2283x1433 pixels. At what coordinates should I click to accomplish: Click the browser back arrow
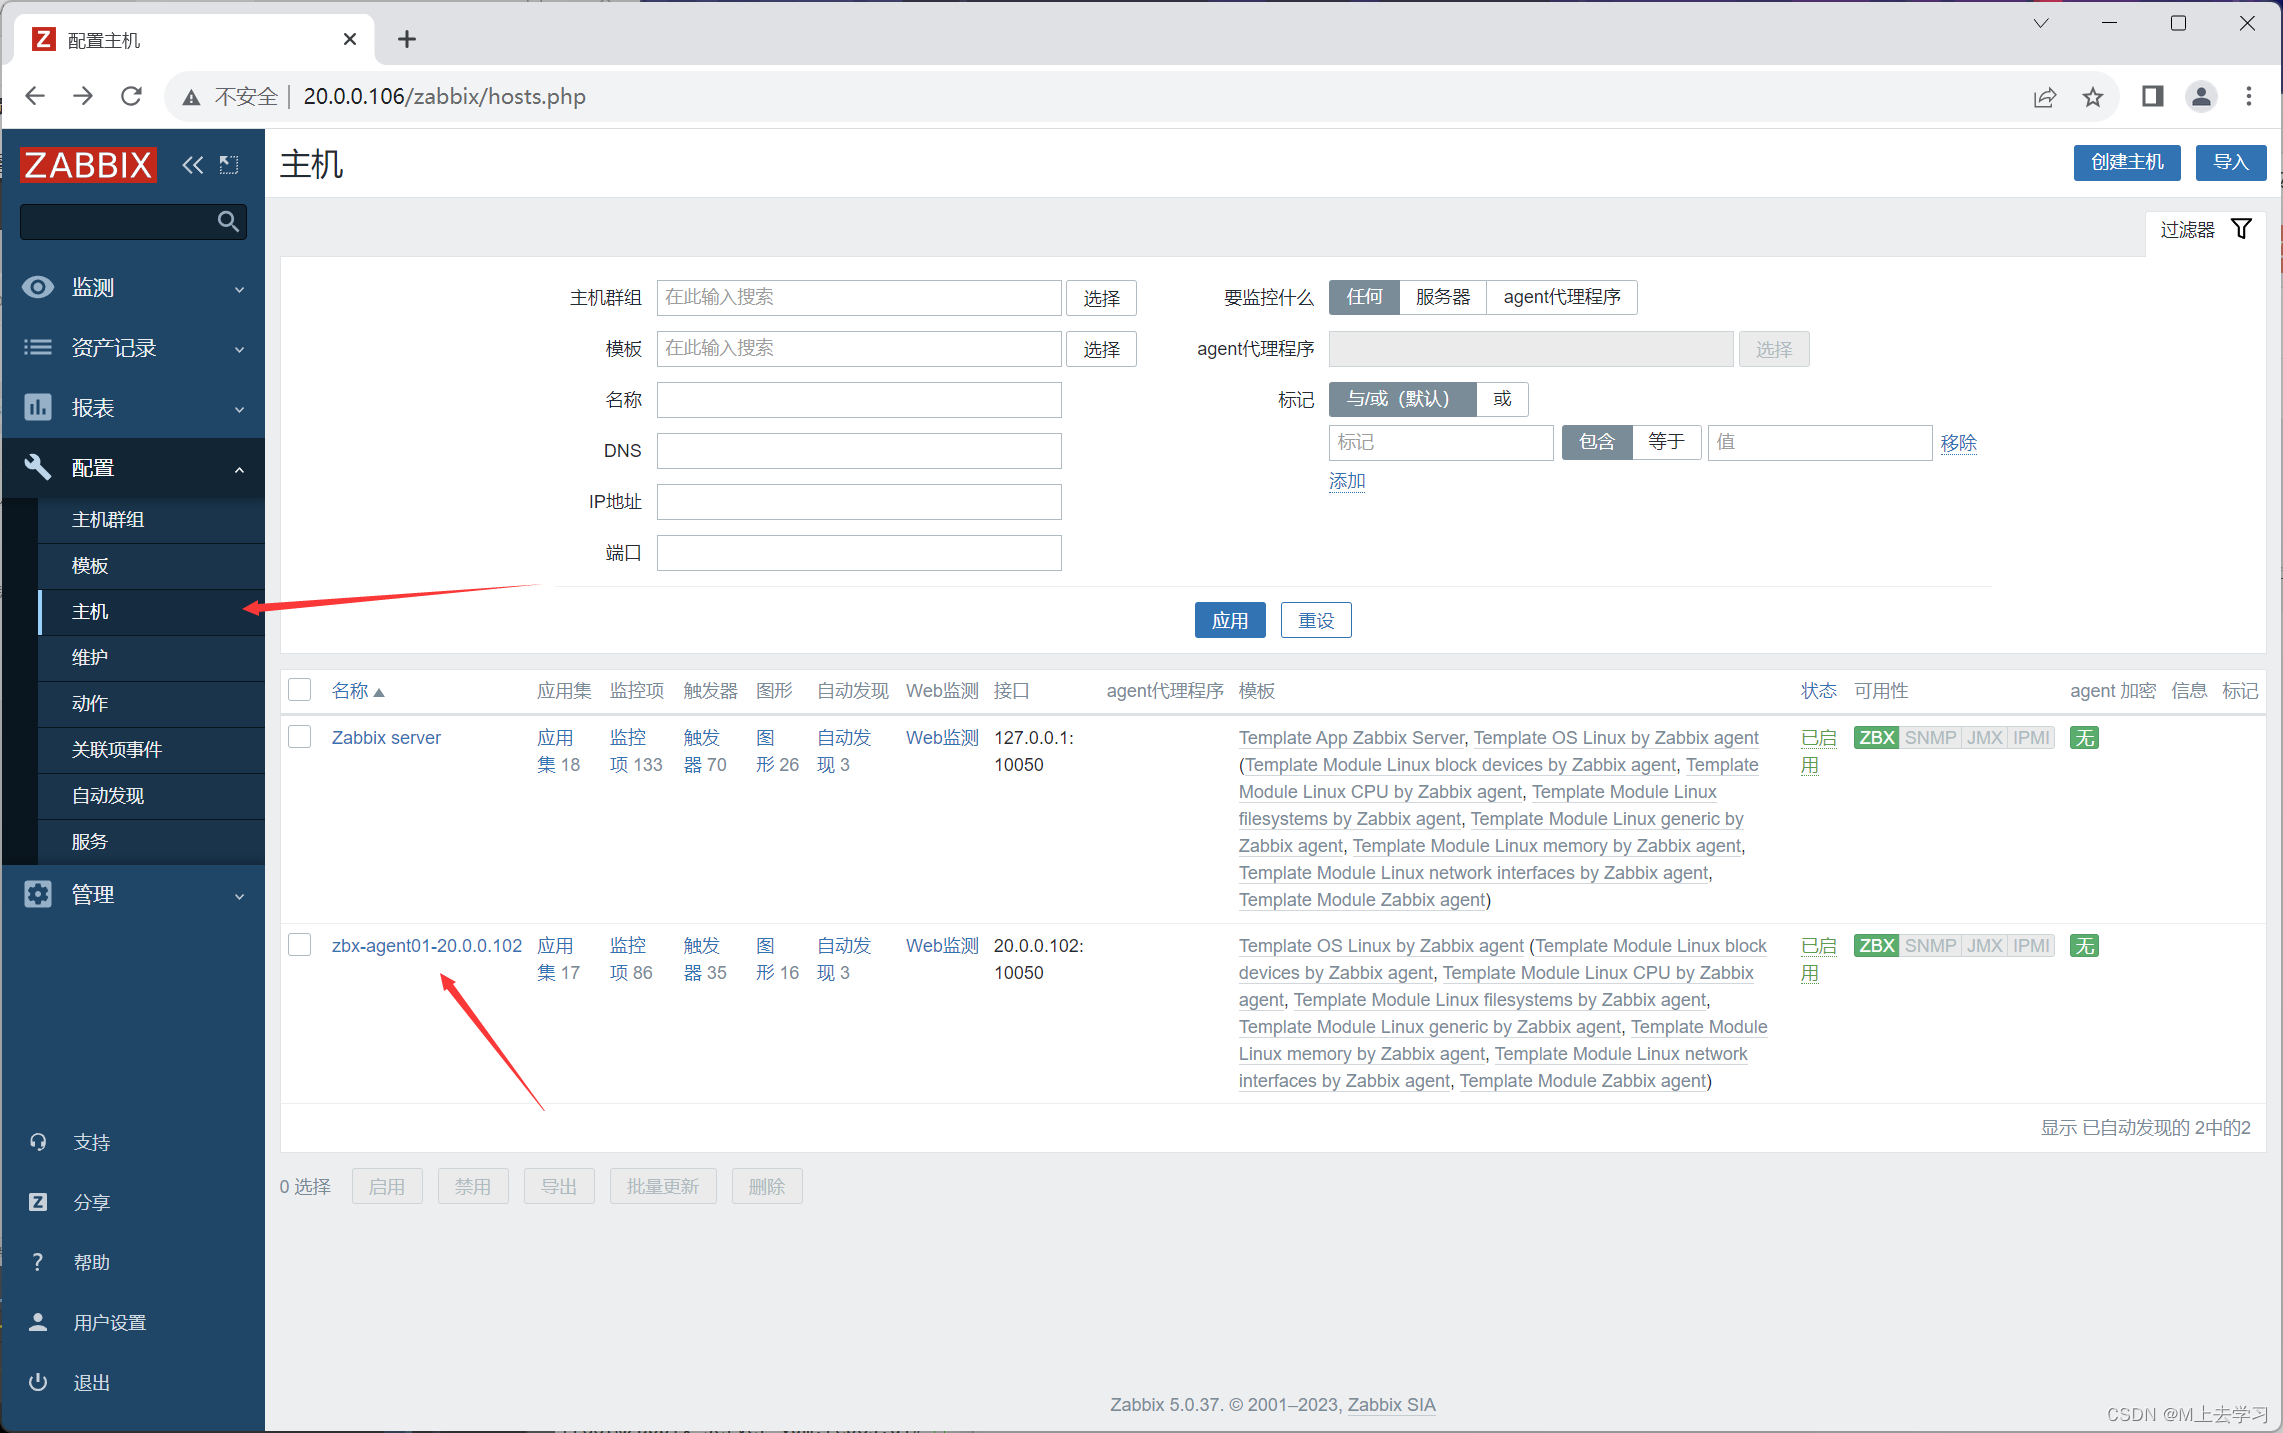35,96
